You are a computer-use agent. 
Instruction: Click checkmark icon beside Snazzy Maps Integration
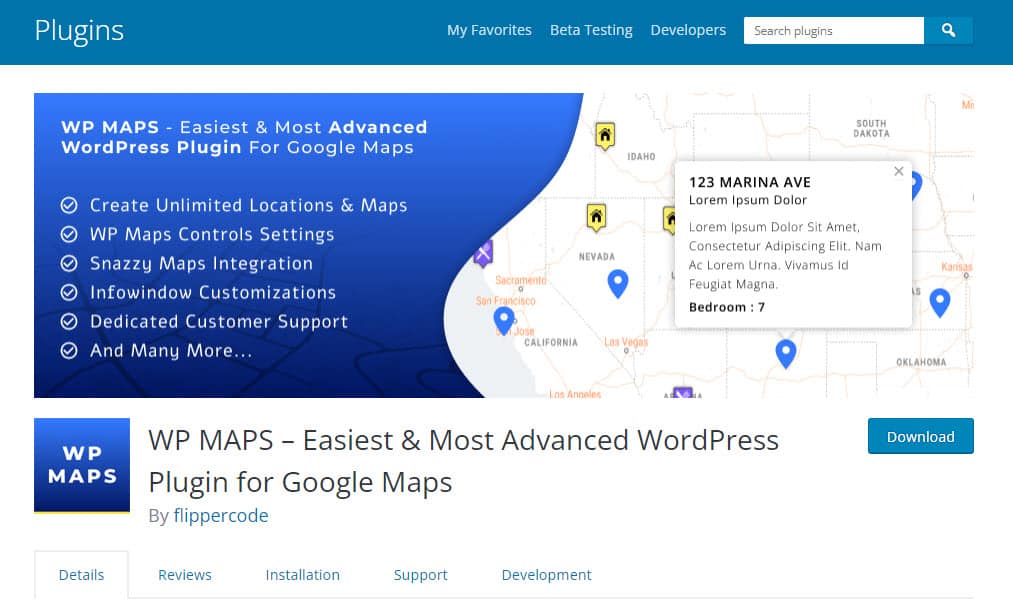tap(69, 264)
